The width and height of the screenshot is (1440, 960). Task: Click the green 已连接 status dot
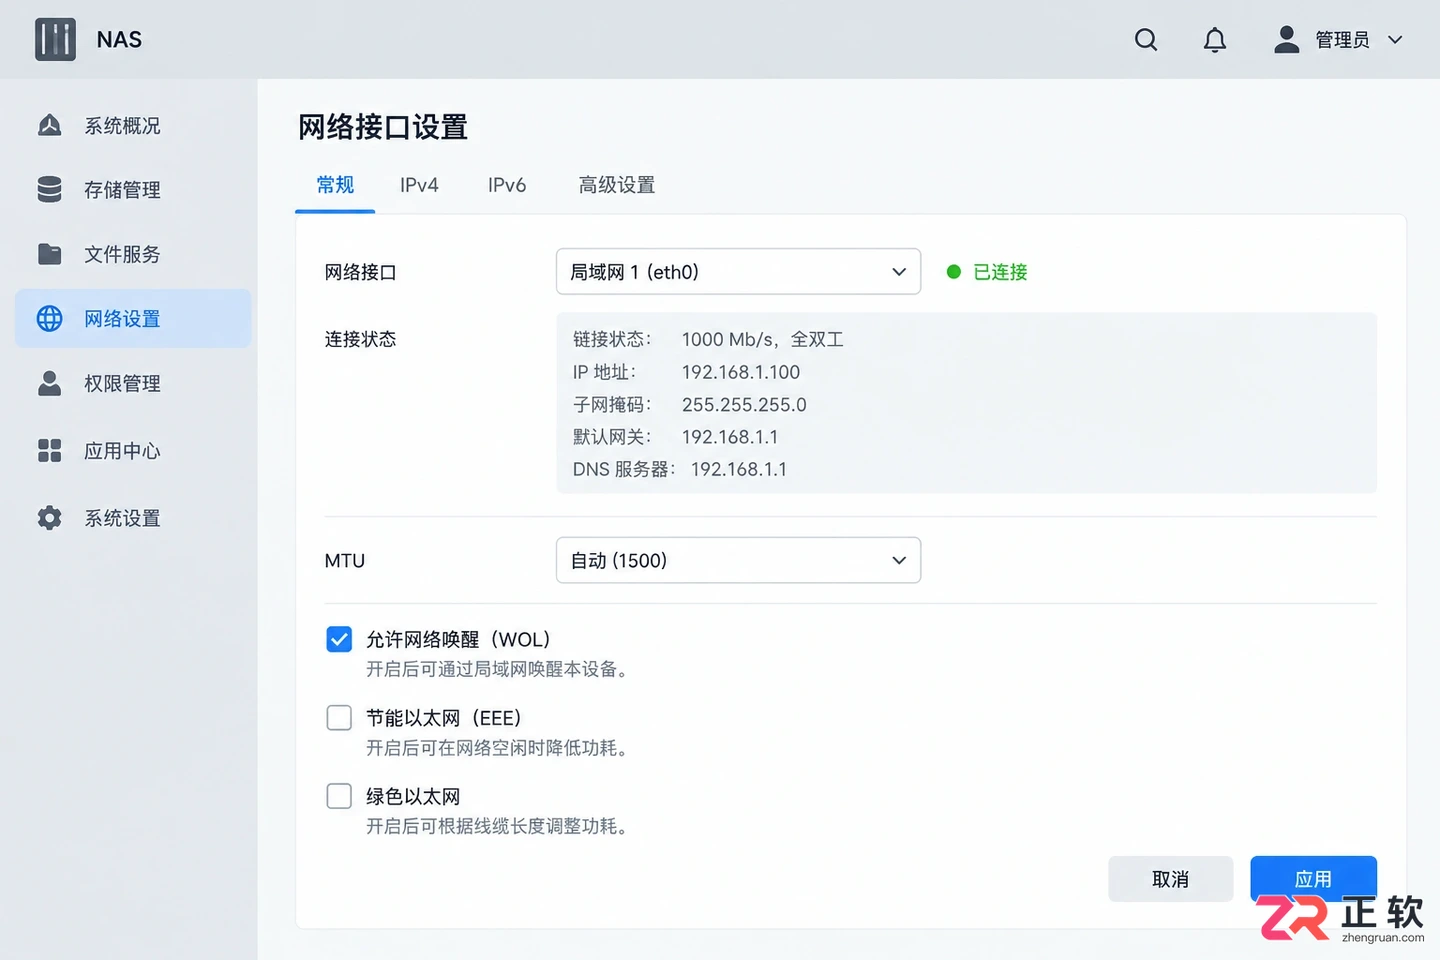(x=954, y=271)
